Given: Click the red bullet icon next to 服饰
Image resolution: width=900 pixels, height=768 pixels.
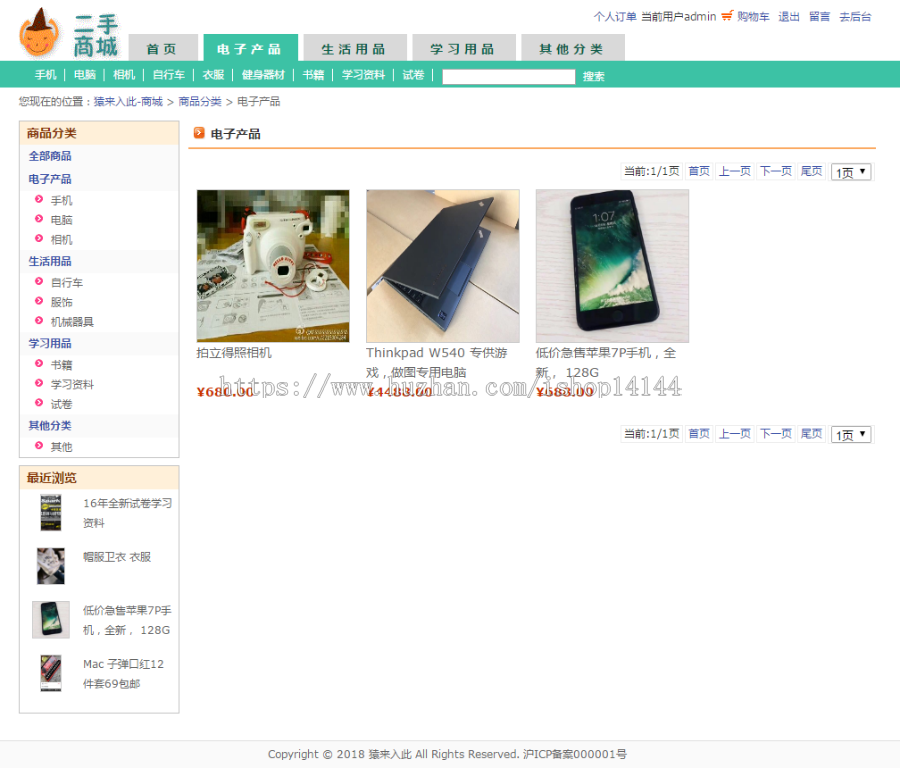Looking at the screenshot, I should click(x=39, y=301).
